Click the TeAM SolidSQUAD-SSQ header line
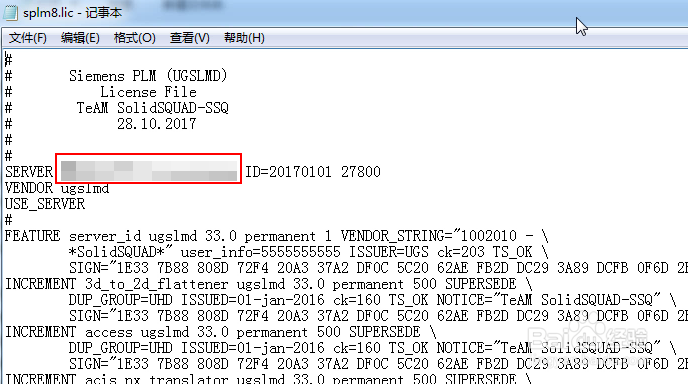Viewport: 688px width, 384px height. (153, 108)
